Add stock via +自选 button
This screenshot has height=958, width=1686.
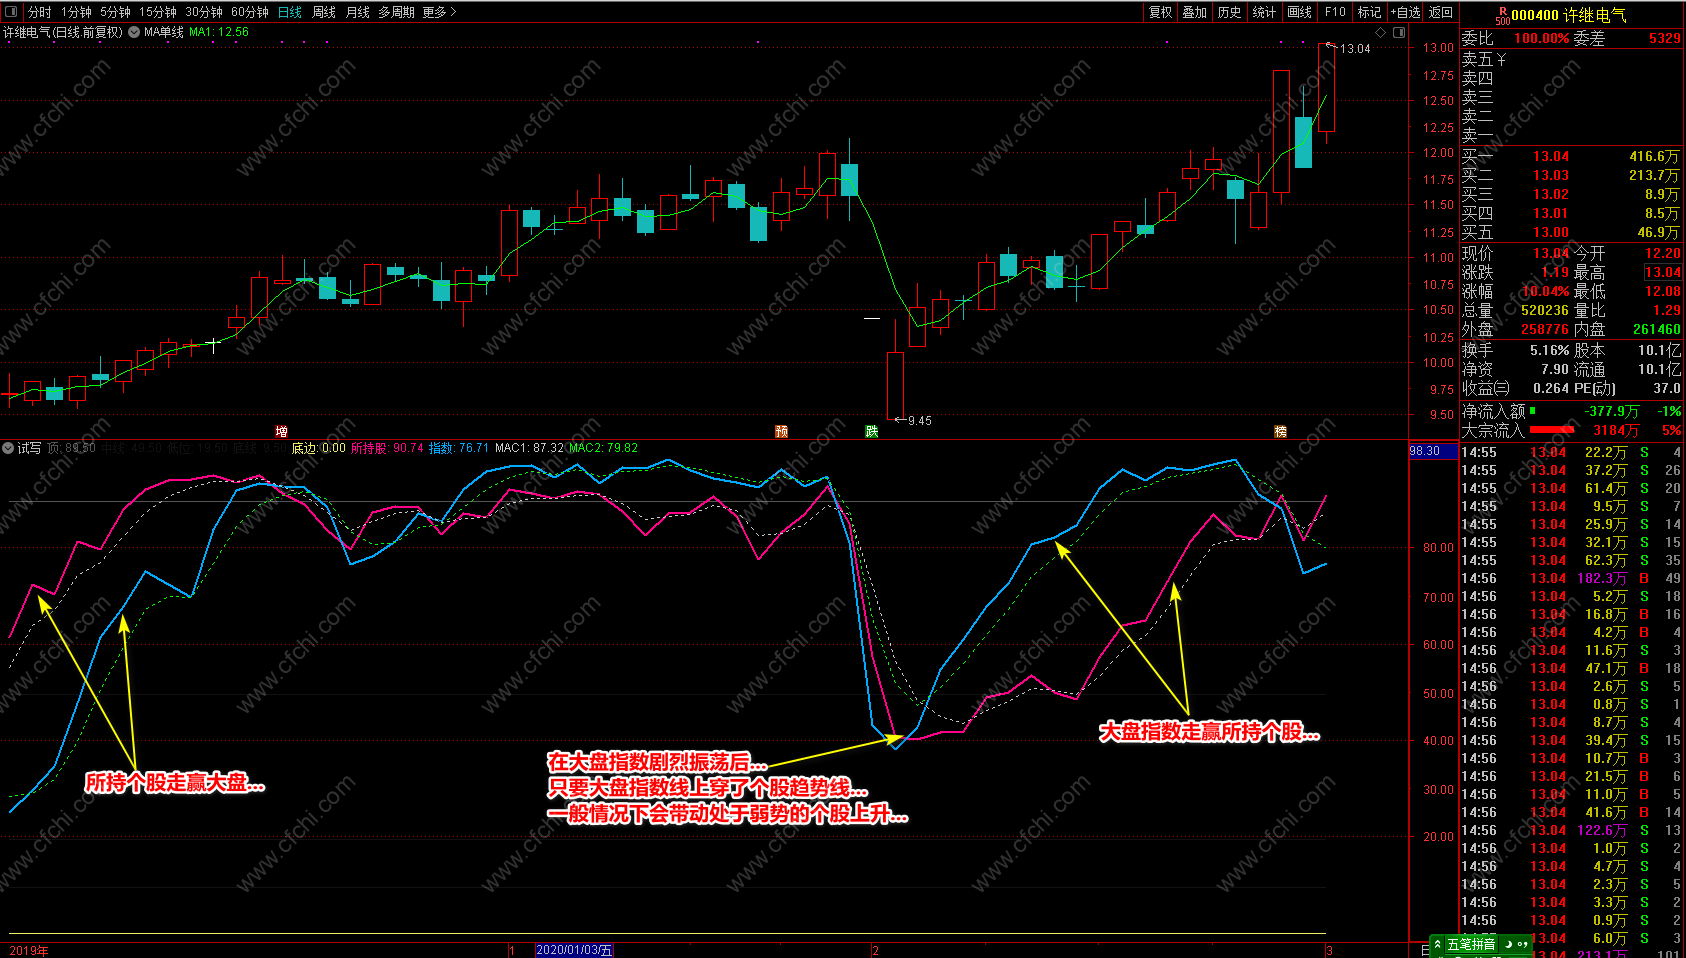click(x=1405, y=12)
